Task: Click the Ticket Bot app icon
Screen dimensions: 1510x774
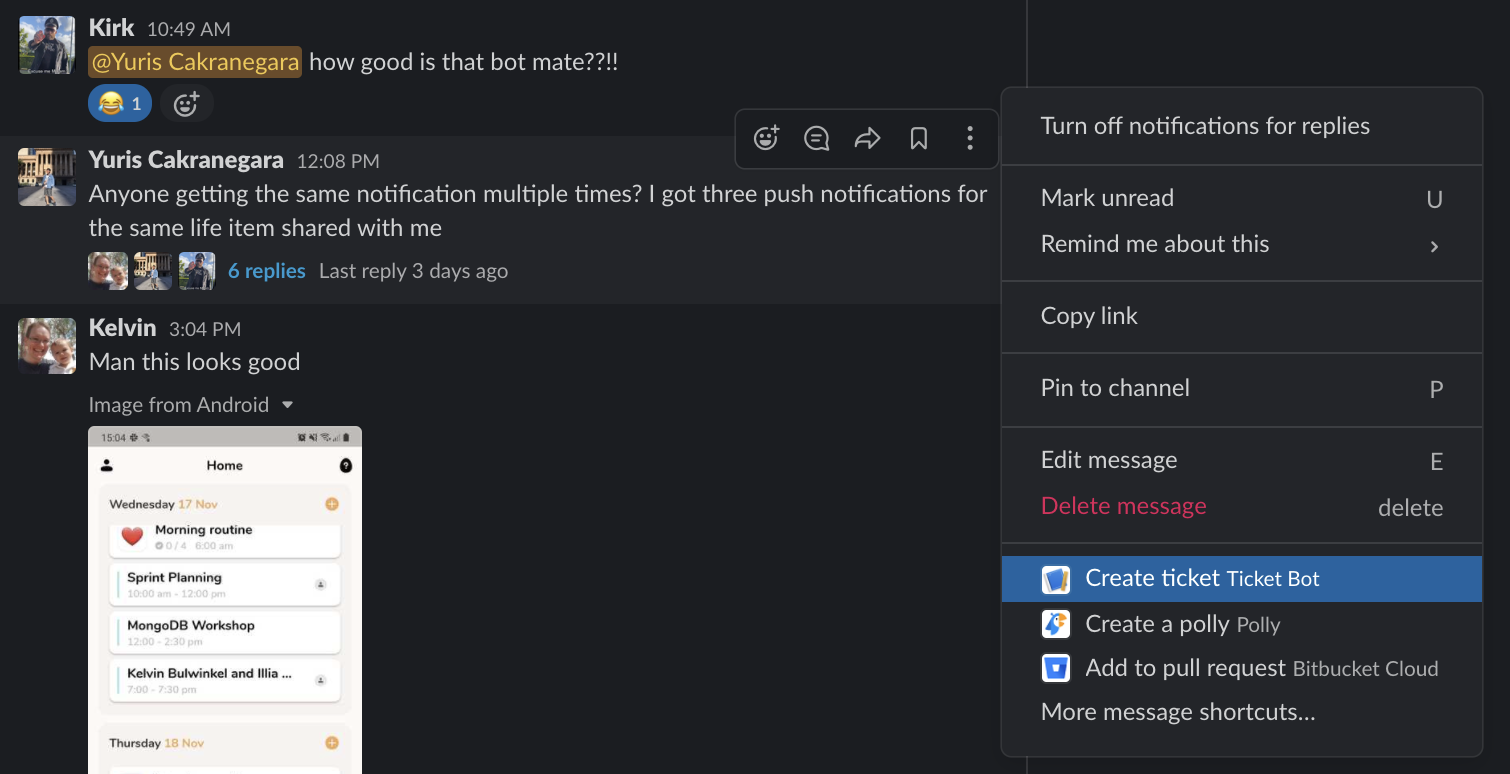Action: click(x=1056, y=579)
